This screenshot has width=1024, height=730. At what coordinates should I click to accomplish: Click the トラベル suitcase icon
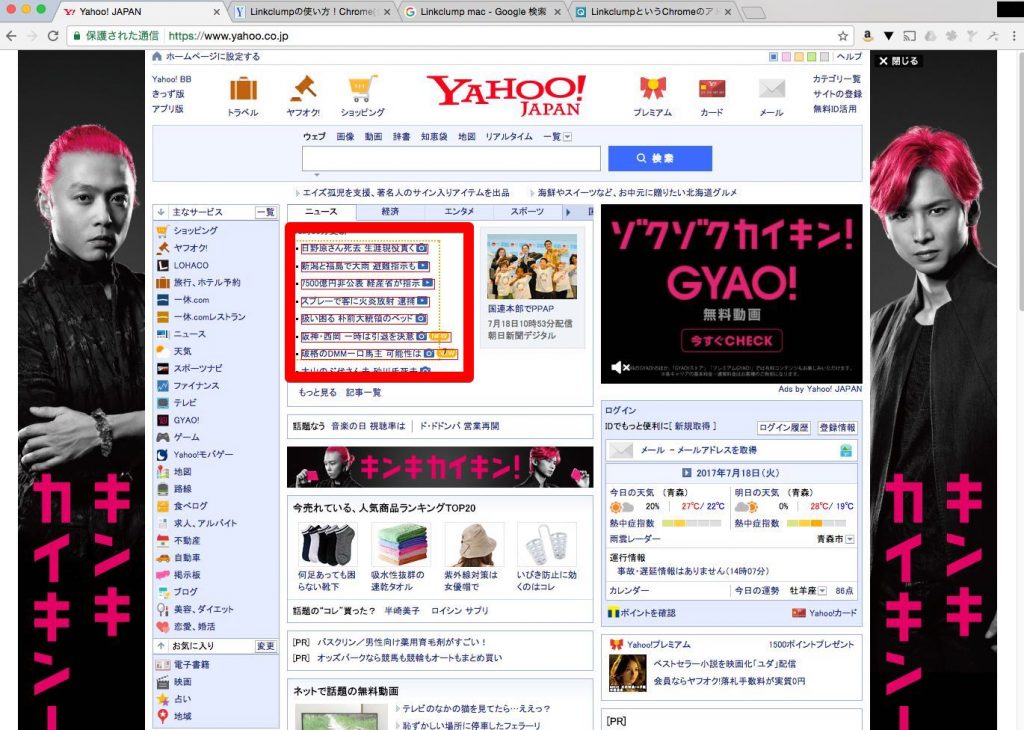[243, 89]
